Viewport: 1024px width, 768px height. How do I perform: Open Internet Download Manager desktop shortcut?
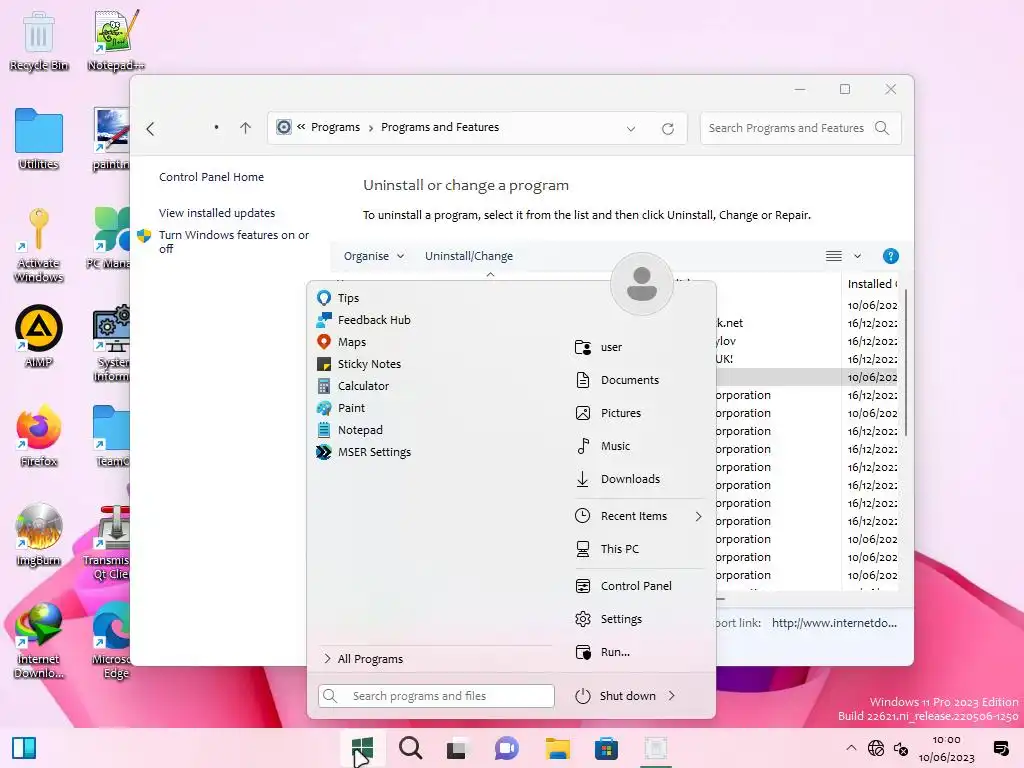[x=39, y=641]
